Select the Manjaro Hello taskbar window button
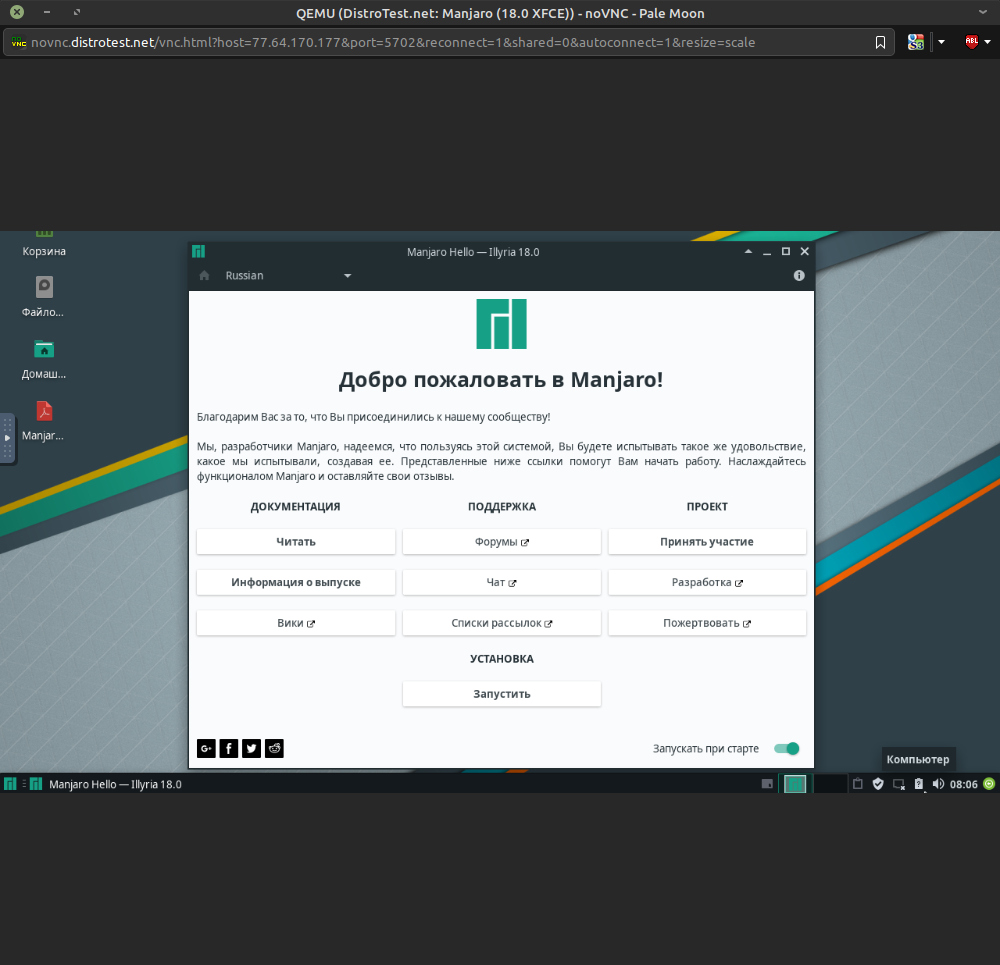This screenshot has width=1000, height=965. point(106,784)
